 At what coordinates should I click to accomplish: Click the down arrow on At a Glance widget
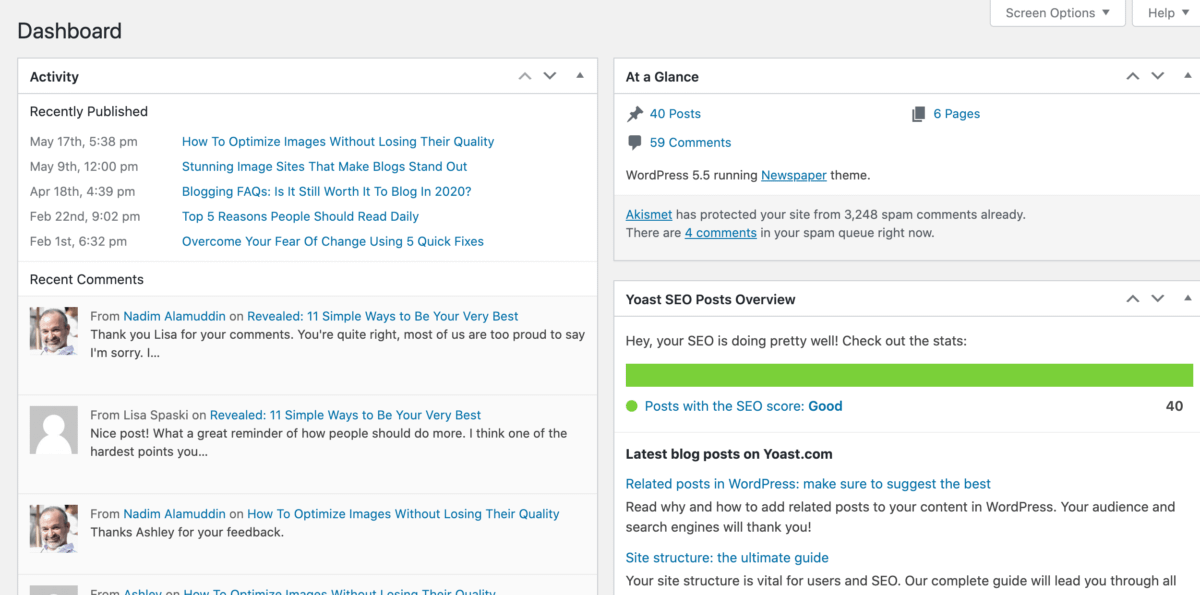(x=1157, y=75)
